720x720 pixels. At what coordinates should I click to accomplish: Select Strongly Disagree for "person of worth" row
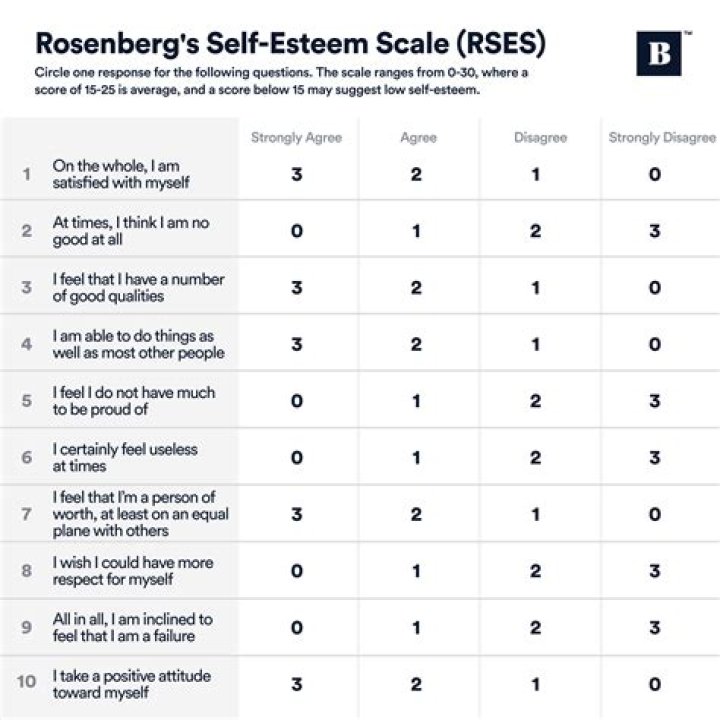click(655, 514)
